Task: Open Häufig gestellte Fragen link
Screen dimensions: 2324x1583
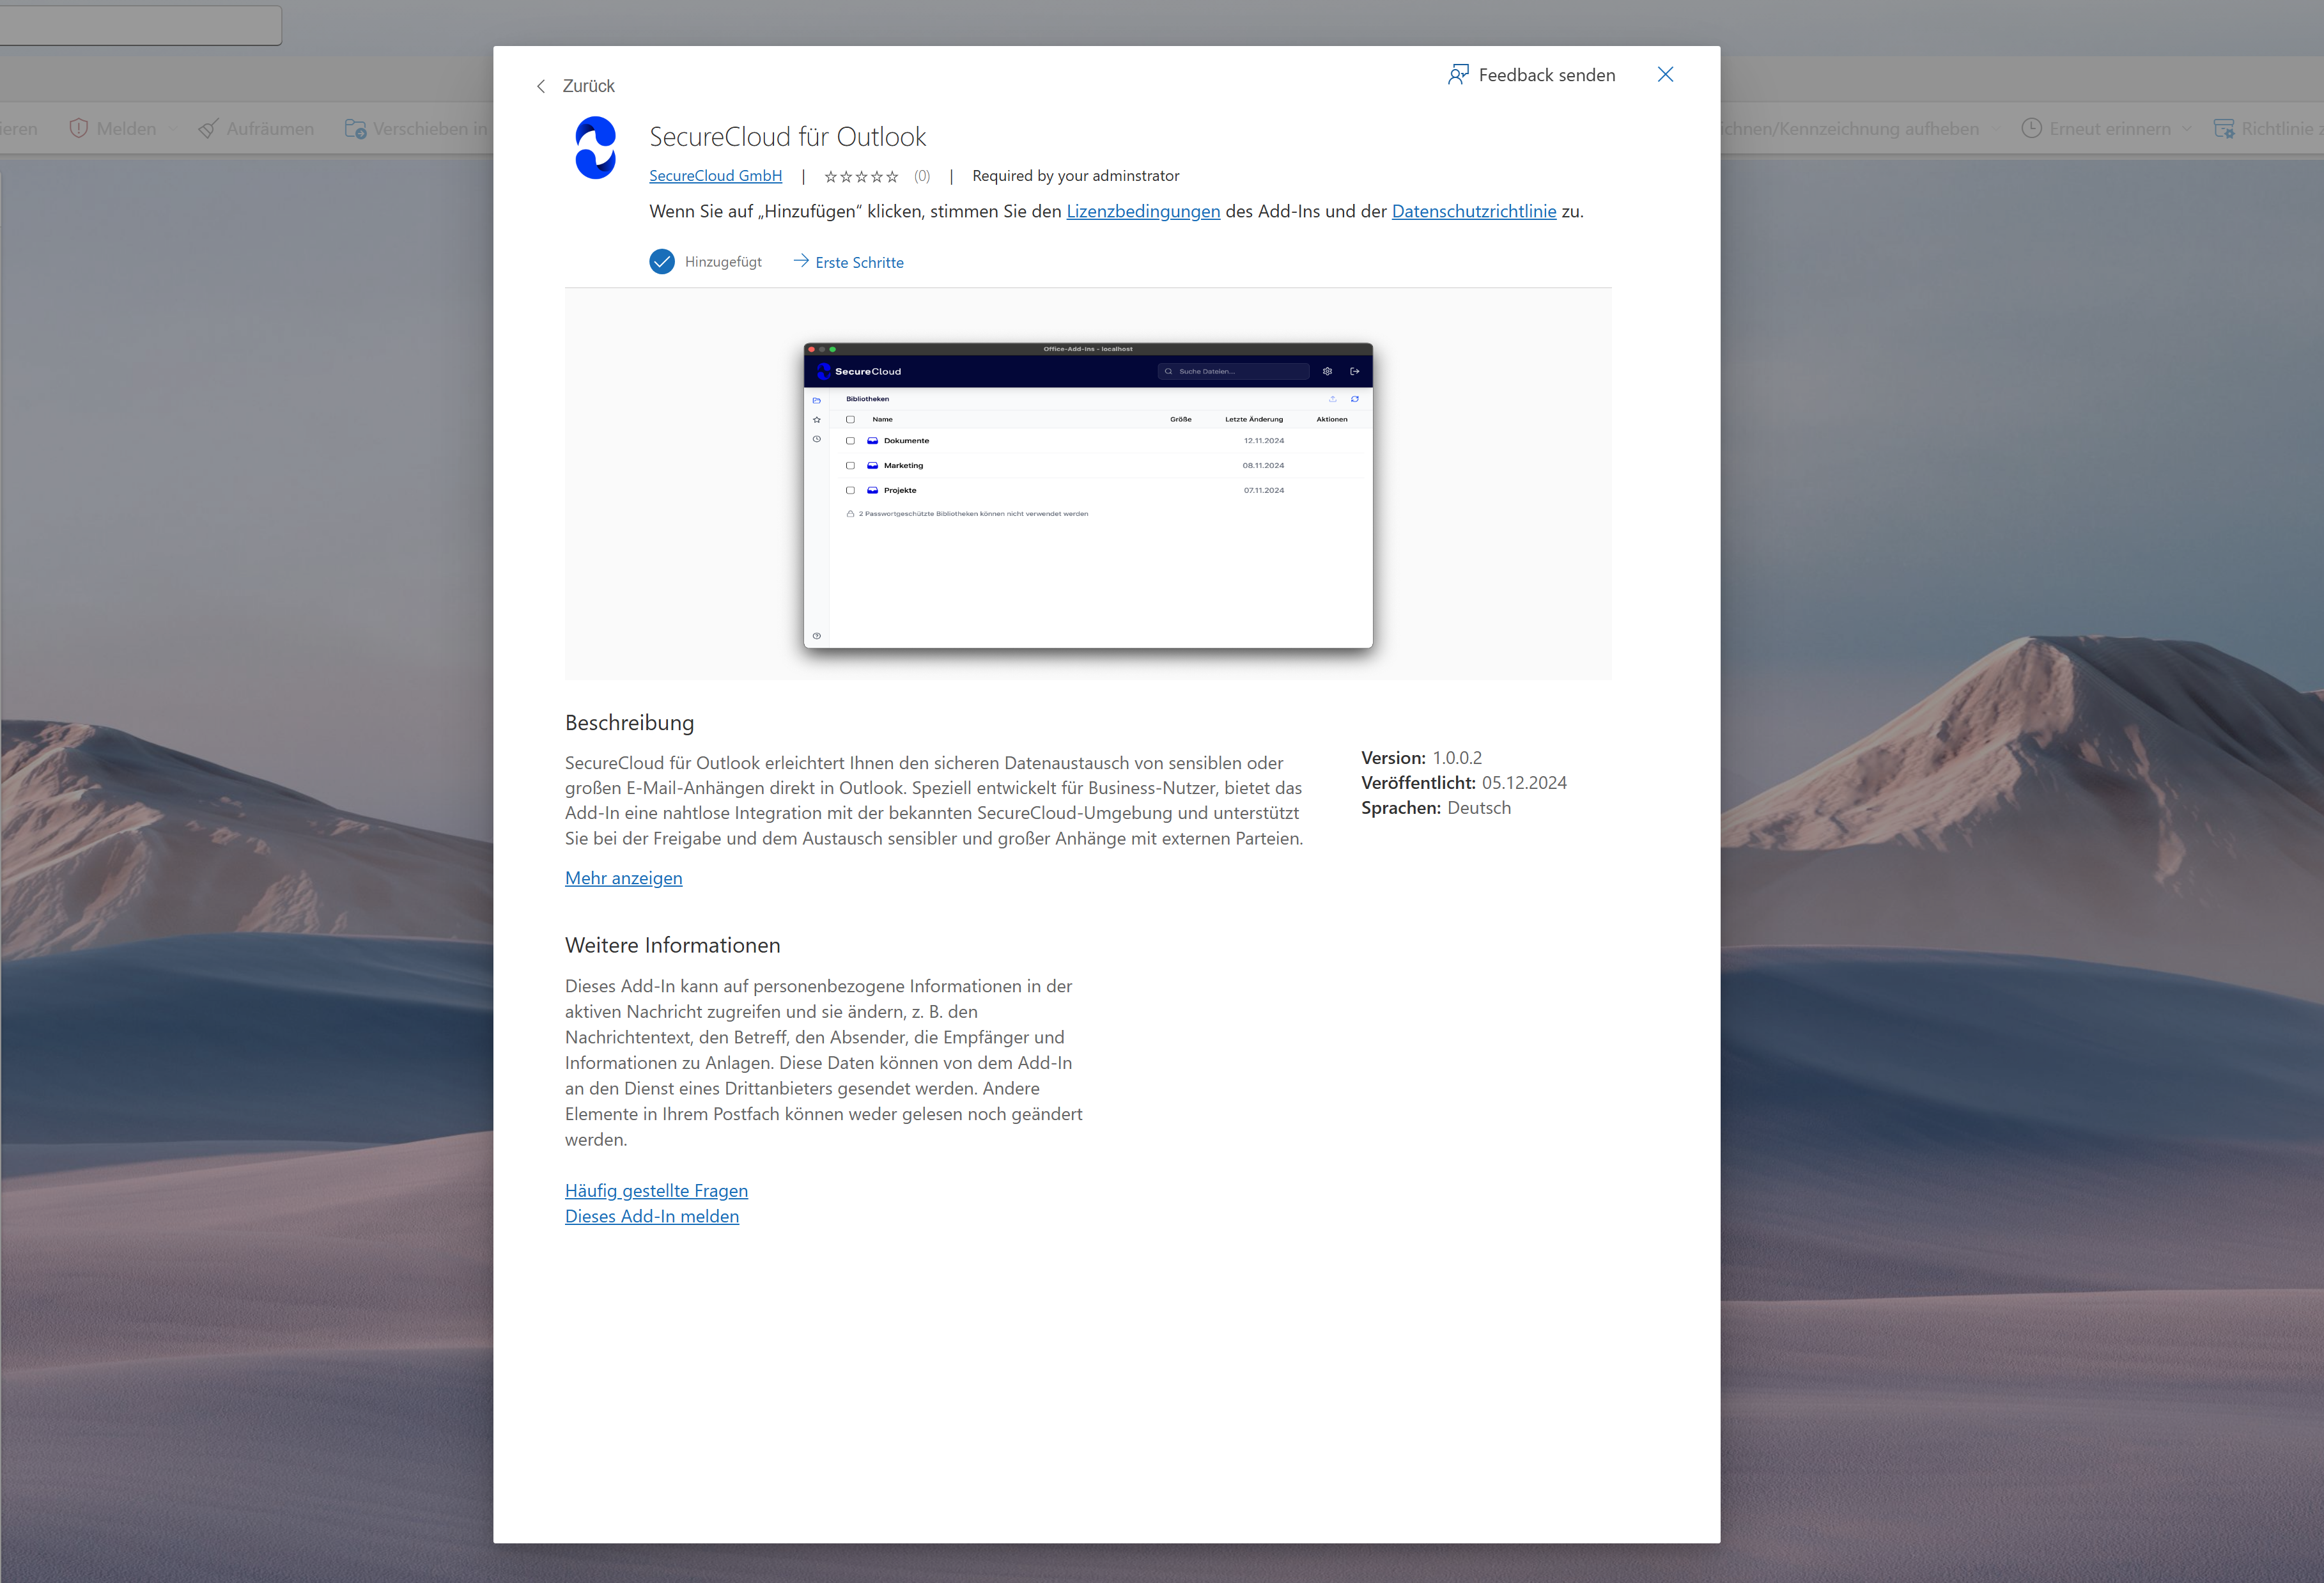Action: point(656,1191)
